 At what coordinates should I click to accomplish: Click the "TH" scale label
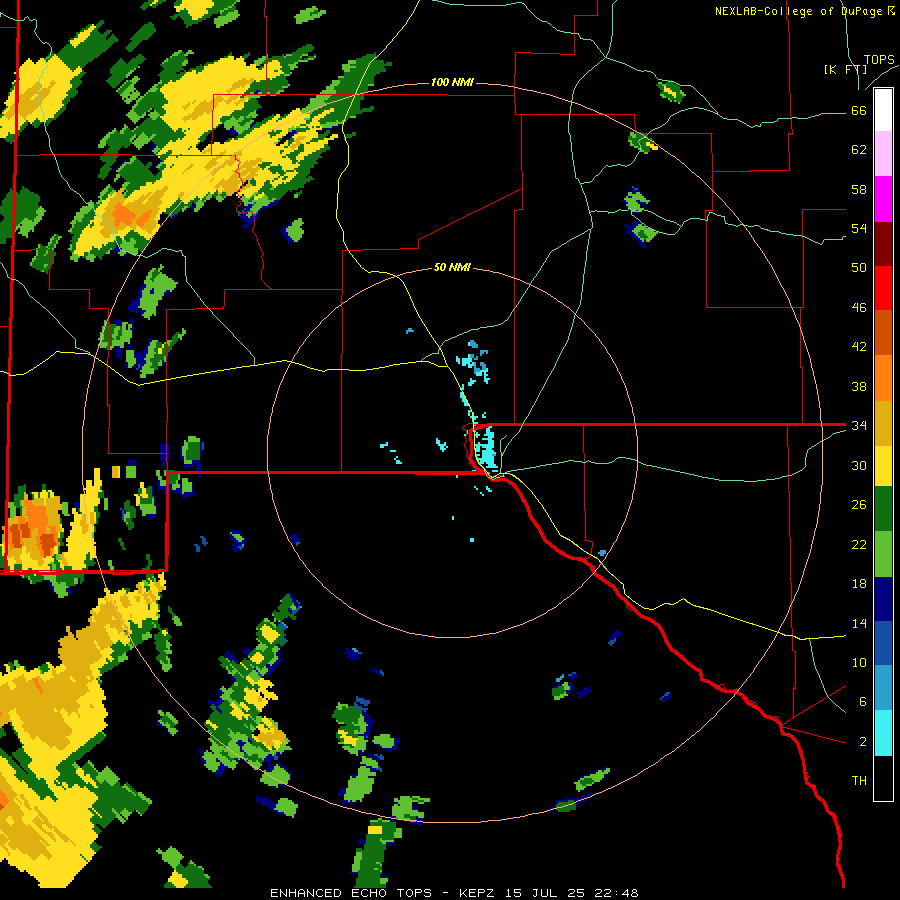point(859,781)
